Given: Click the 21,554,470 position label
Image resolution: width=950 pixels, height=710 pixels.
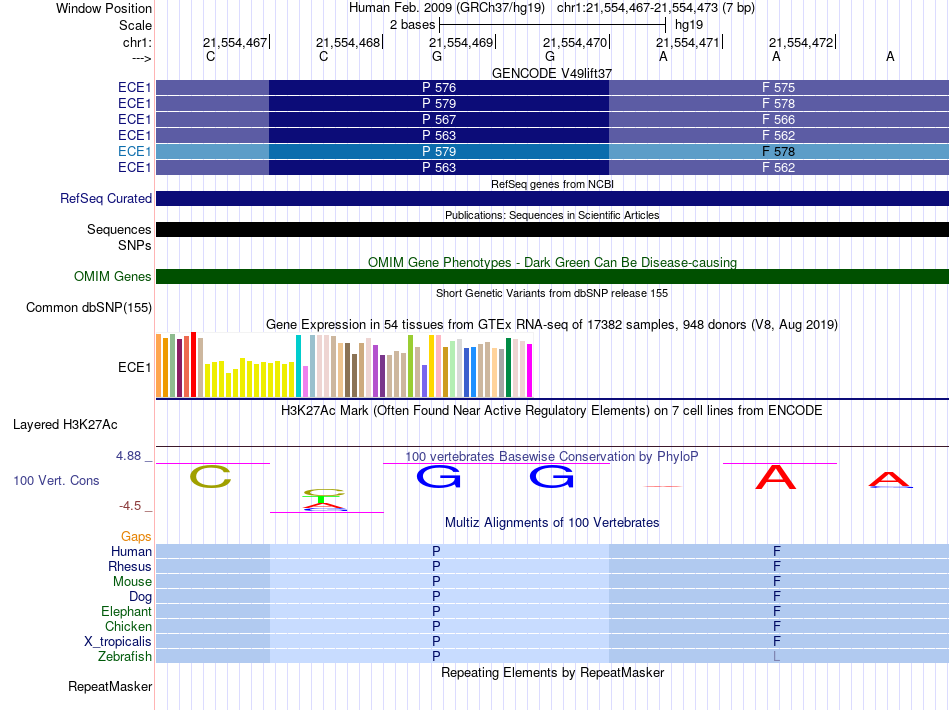Looking at the screenshot, I should click(574, 42).
